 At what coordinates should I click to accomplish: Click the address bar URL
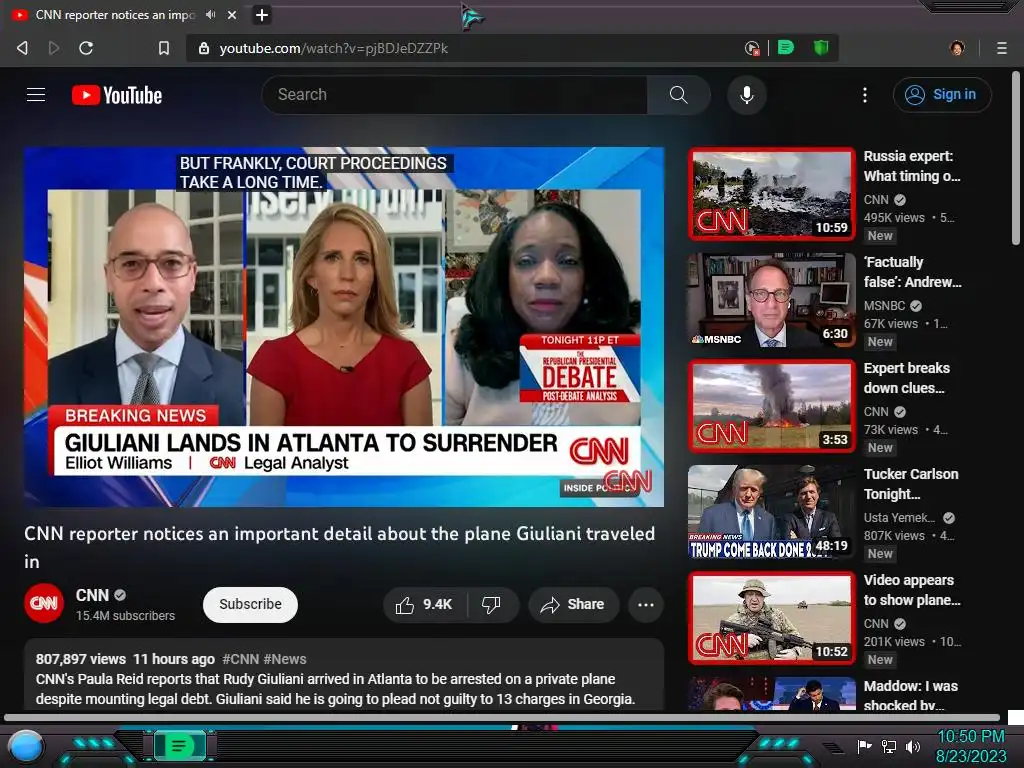click(x=334, y=48)
